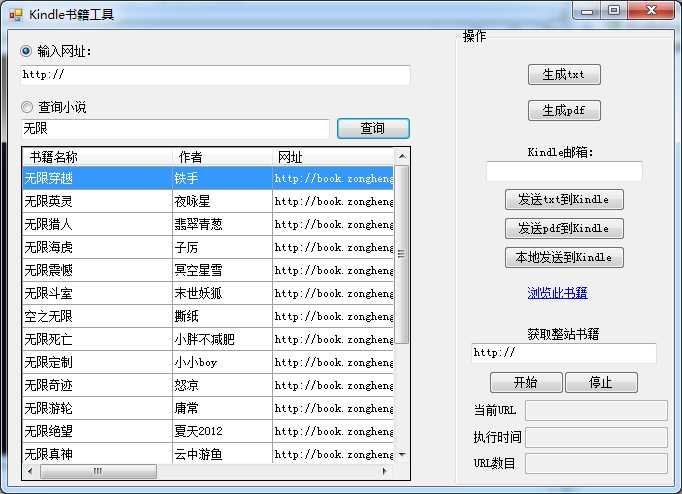Image resolution: width=682 pixels, height=494 pixels.
Task: Click author cell 铁手
Action: tap(223, 178)
